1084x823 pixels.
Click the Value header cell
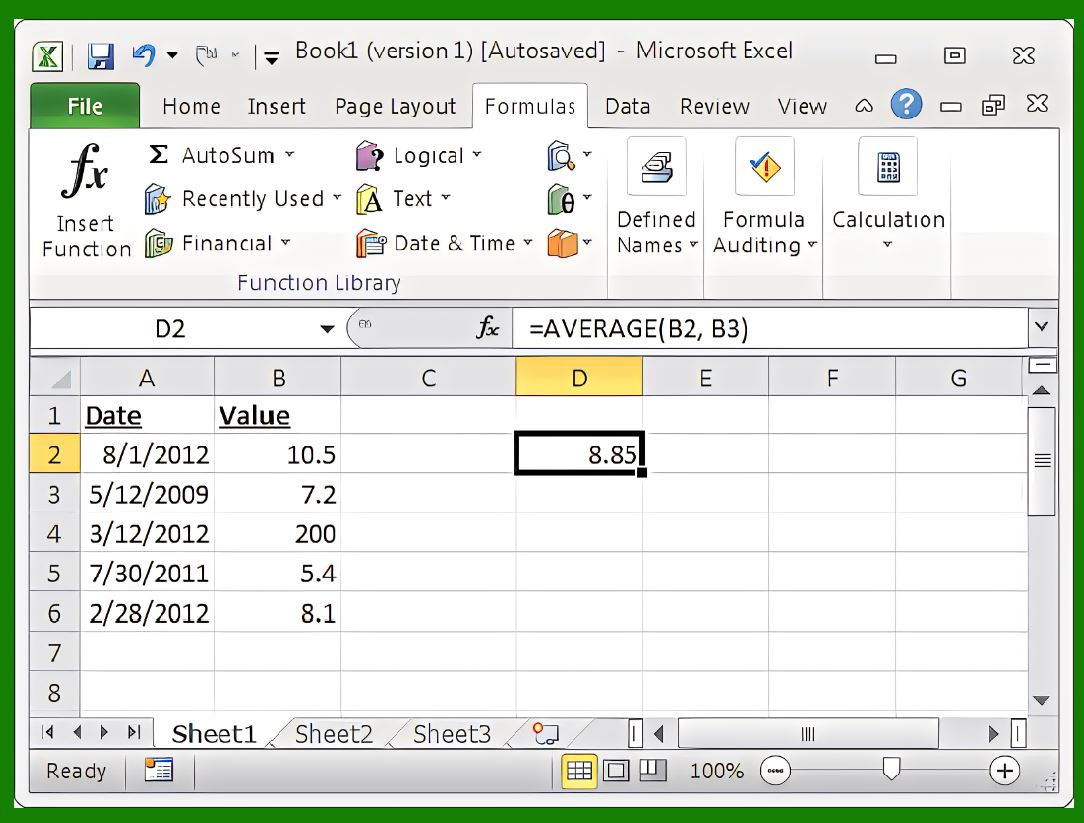click(277, 415)
